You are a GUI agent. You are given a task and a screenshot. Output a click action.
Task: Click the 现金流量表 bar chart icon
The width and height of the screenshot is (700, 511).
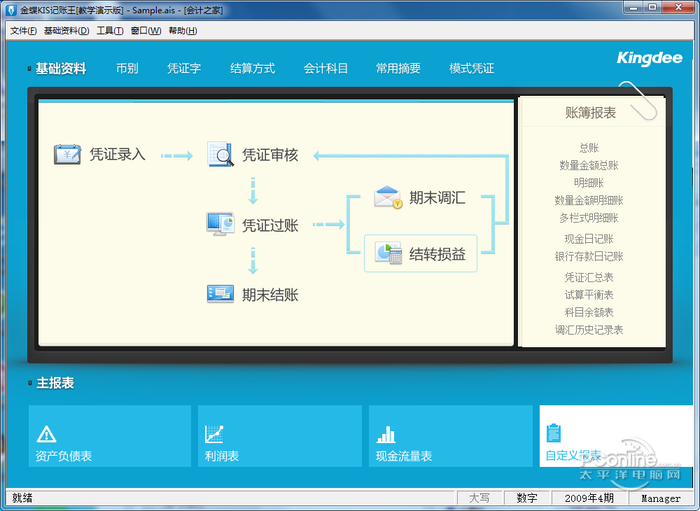pos(386,434)
